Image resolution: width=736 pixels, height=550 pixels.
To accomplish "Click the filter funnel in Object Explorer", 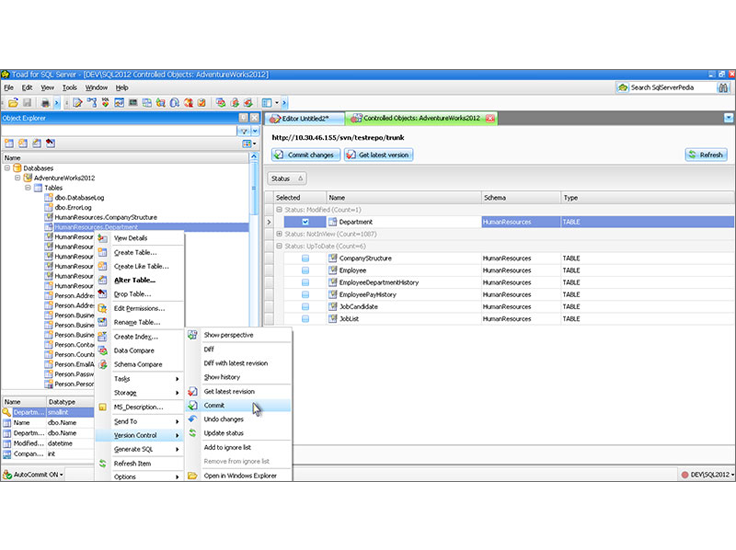I will (x=244, y=131).
